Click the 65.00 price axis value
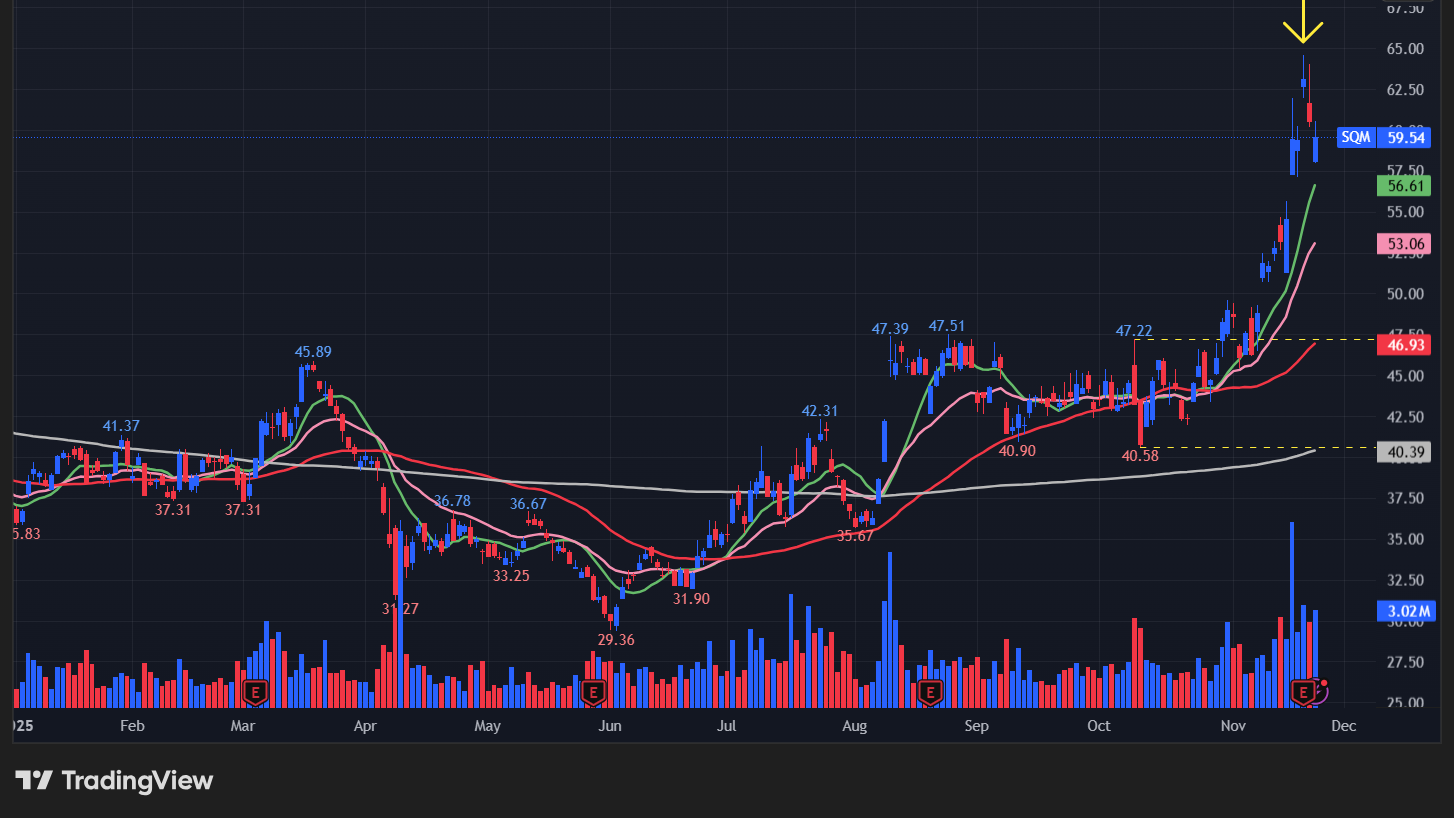The width and height of the screenshot is (1454, 818). pyautogui.click(x=1404, y=48)
